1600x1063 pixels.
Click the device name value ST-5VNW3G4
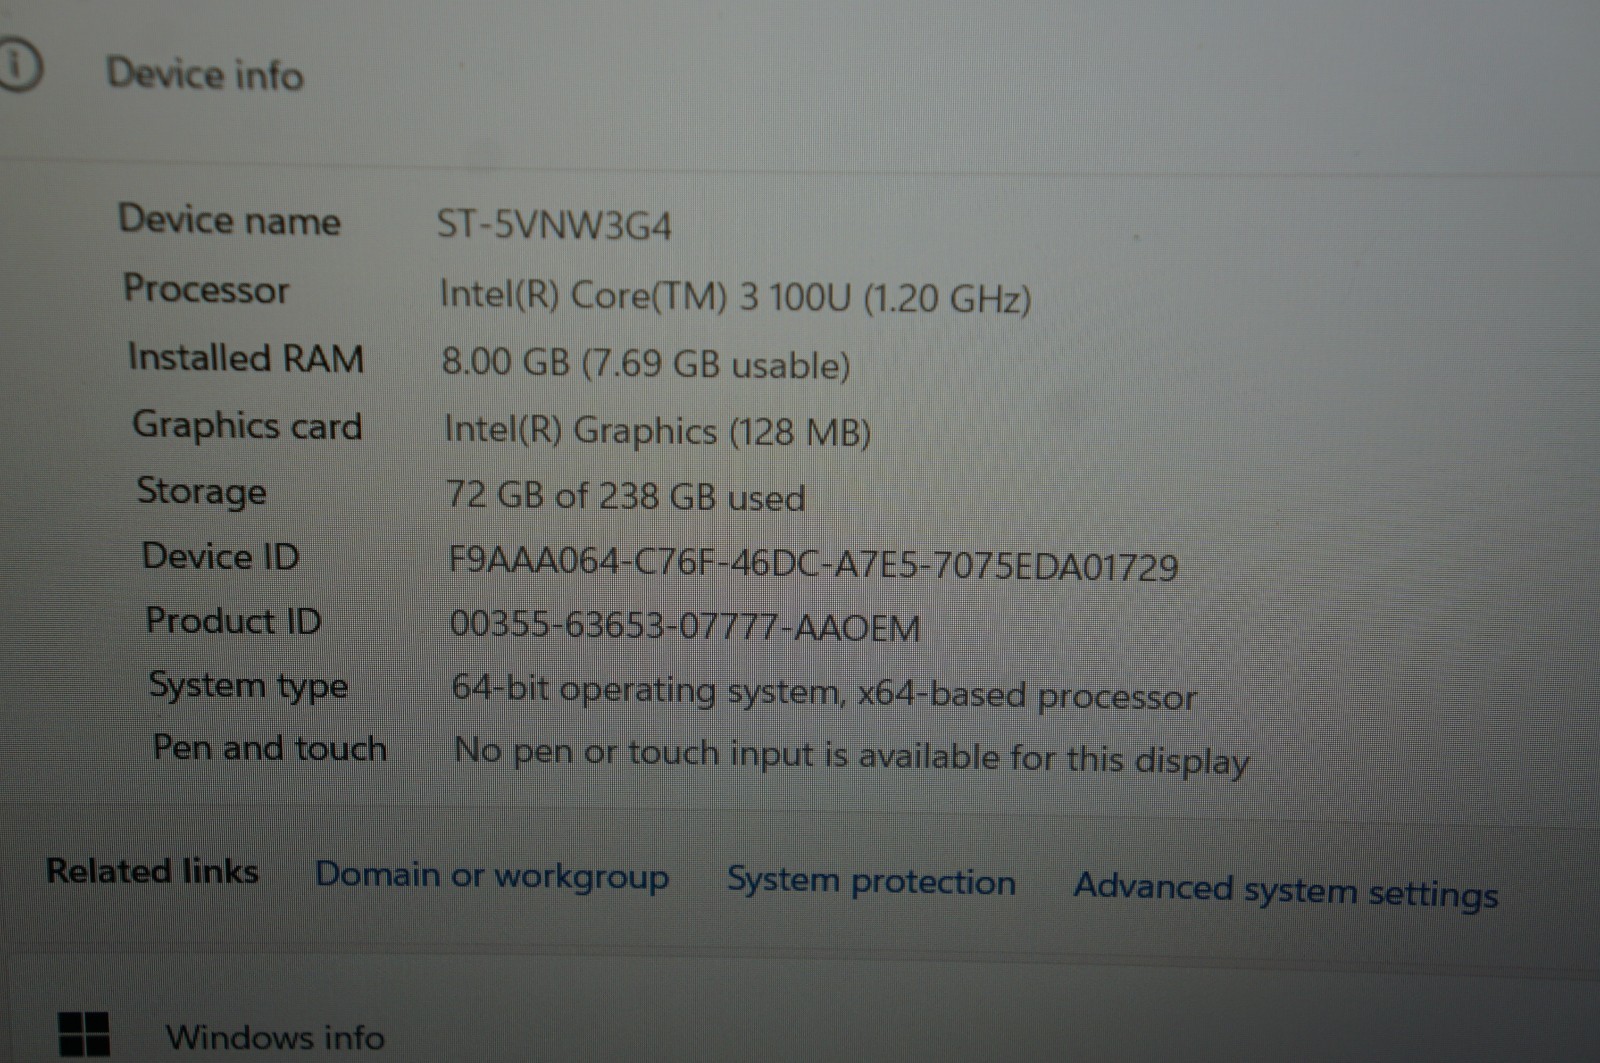click(x=554, y=225)
